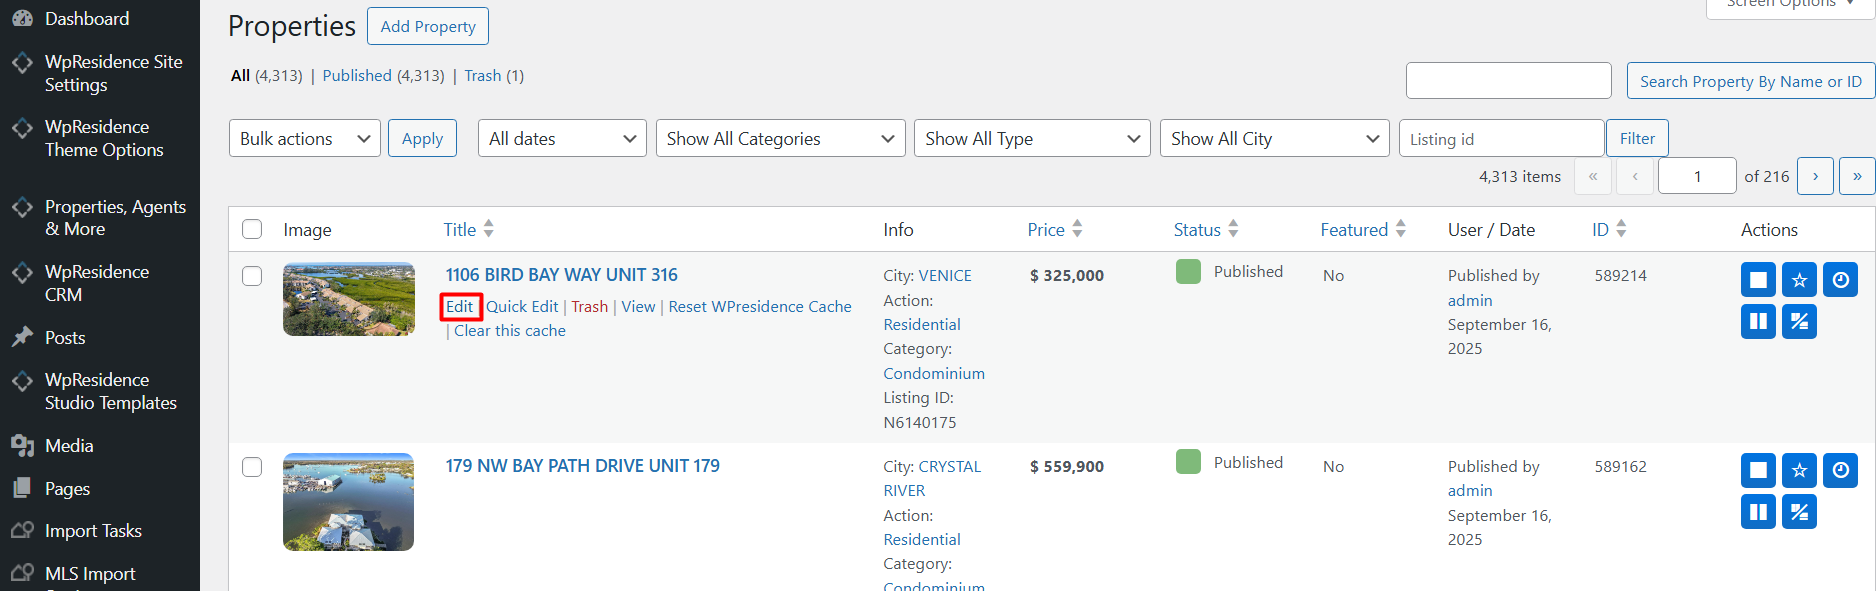Click Edit link under 1106 Bird Bay Way
1876x591 pixels.
click(460, 307)
